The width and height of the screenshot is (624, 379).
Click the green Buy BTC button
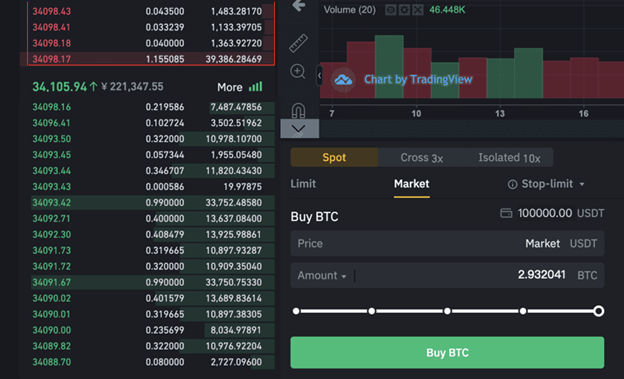pos(447,353)
